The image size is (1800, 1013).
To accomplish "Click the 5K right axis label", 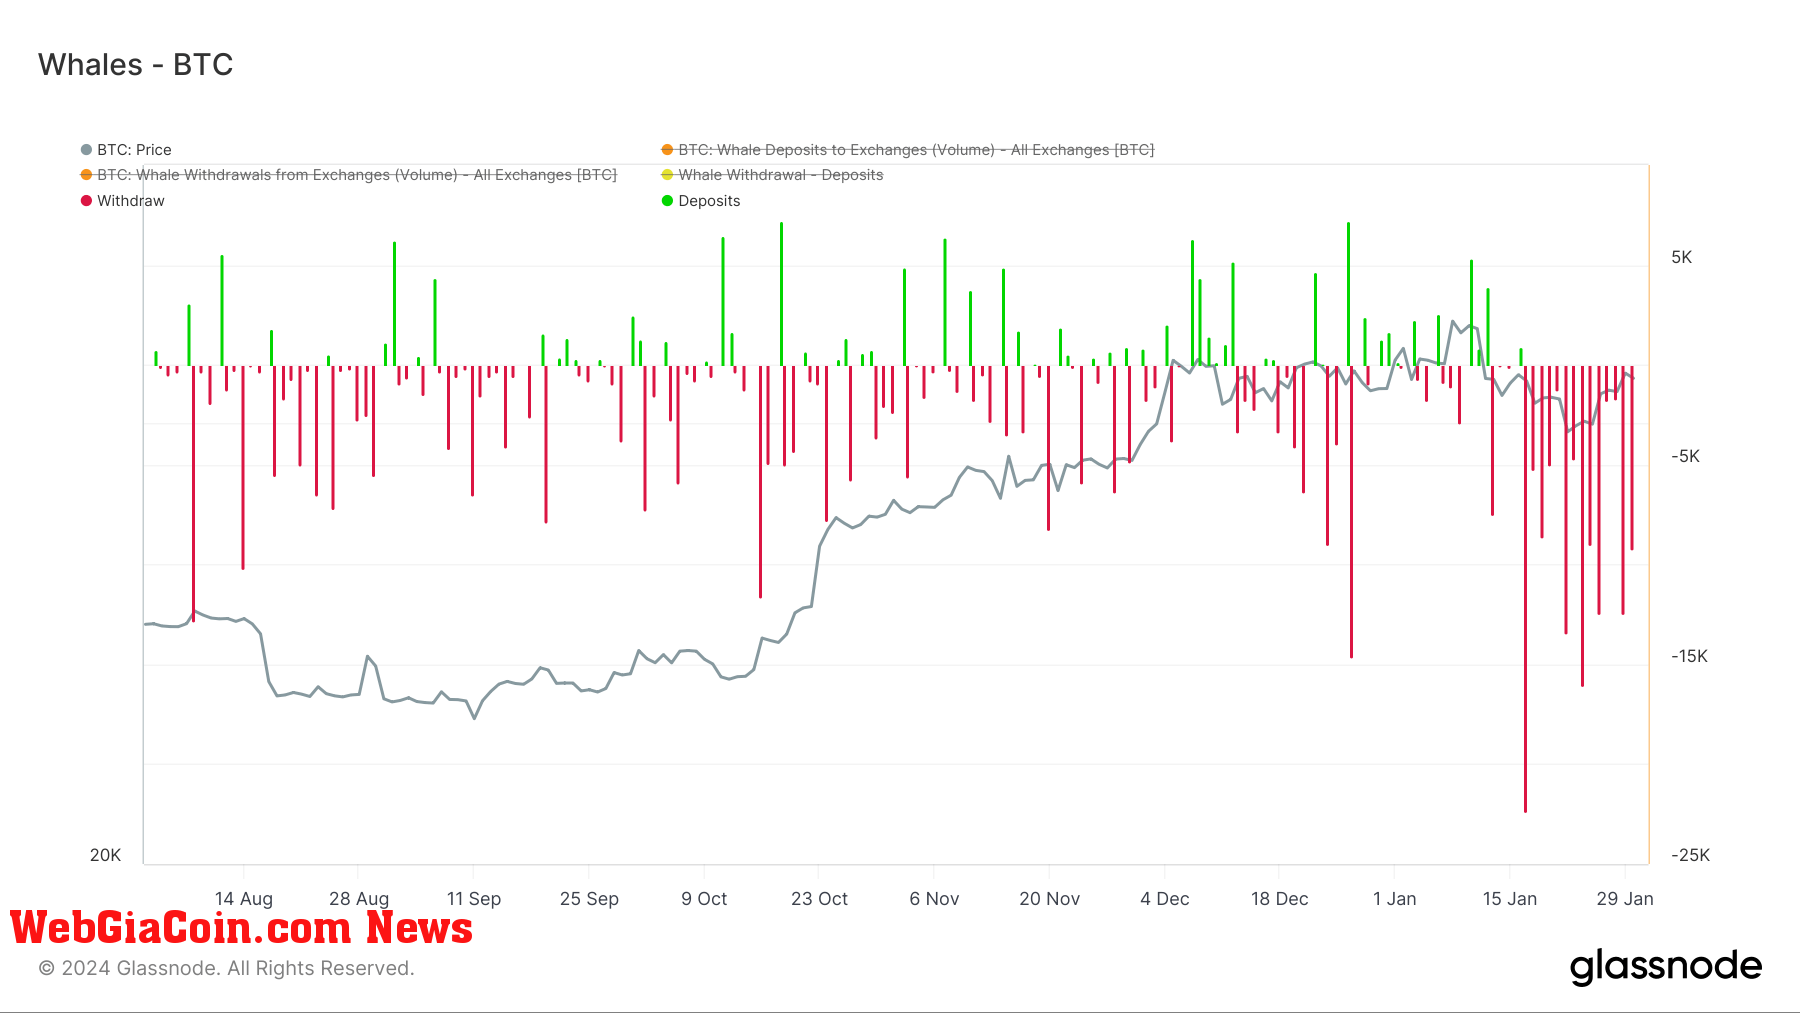I will coord(1682,258).
